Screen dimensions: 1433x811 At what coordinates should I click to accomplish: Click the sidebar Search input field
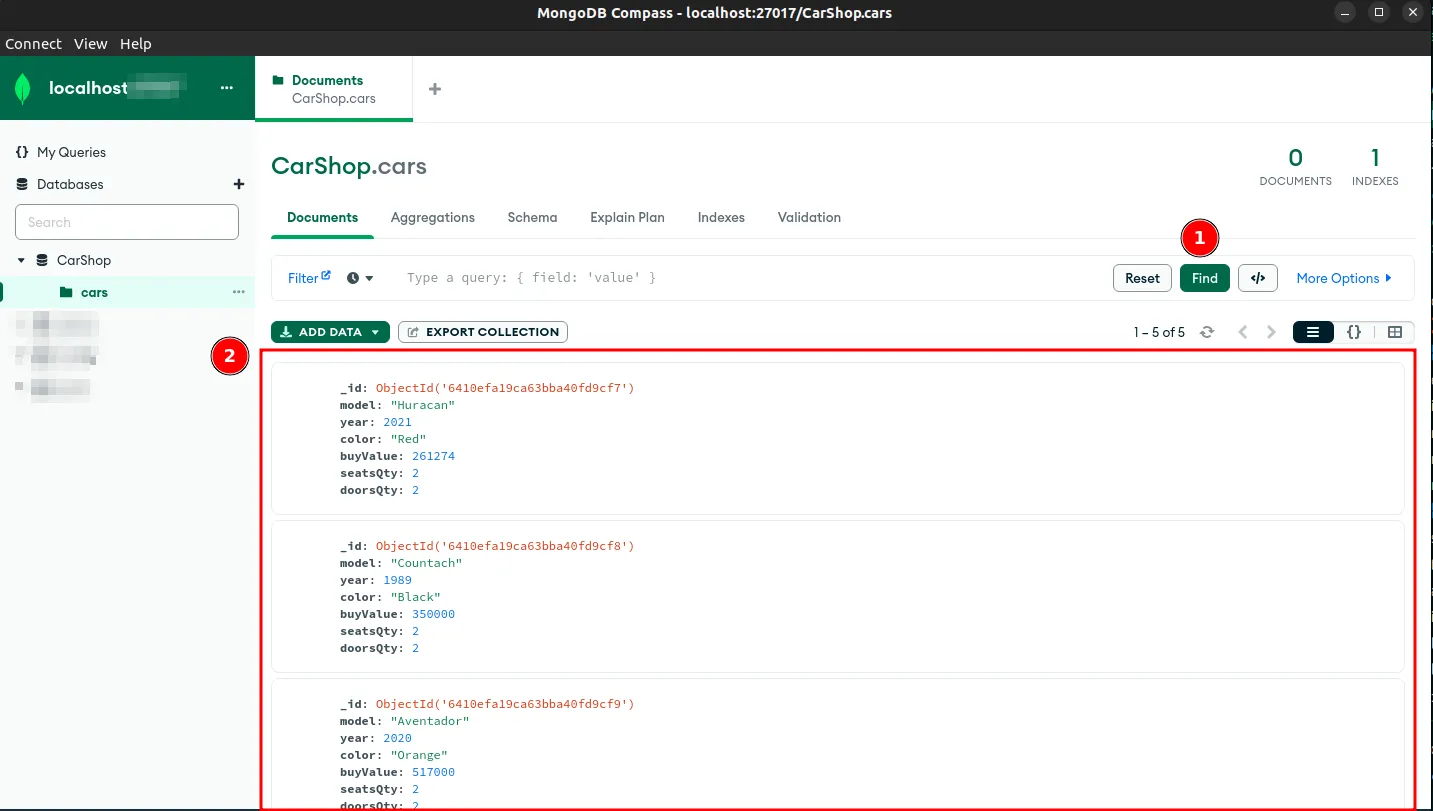(127, 222)
